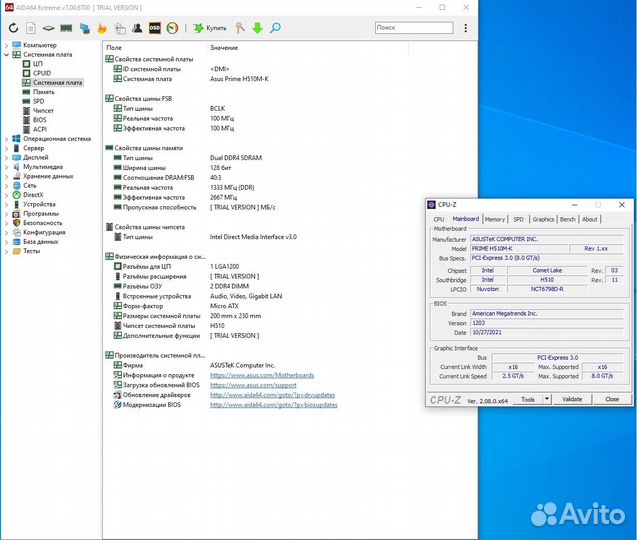This screenshot has width=637, height=540.
Task: Expand the Хранение данных tree node
Action: click(x=6, y=176)
